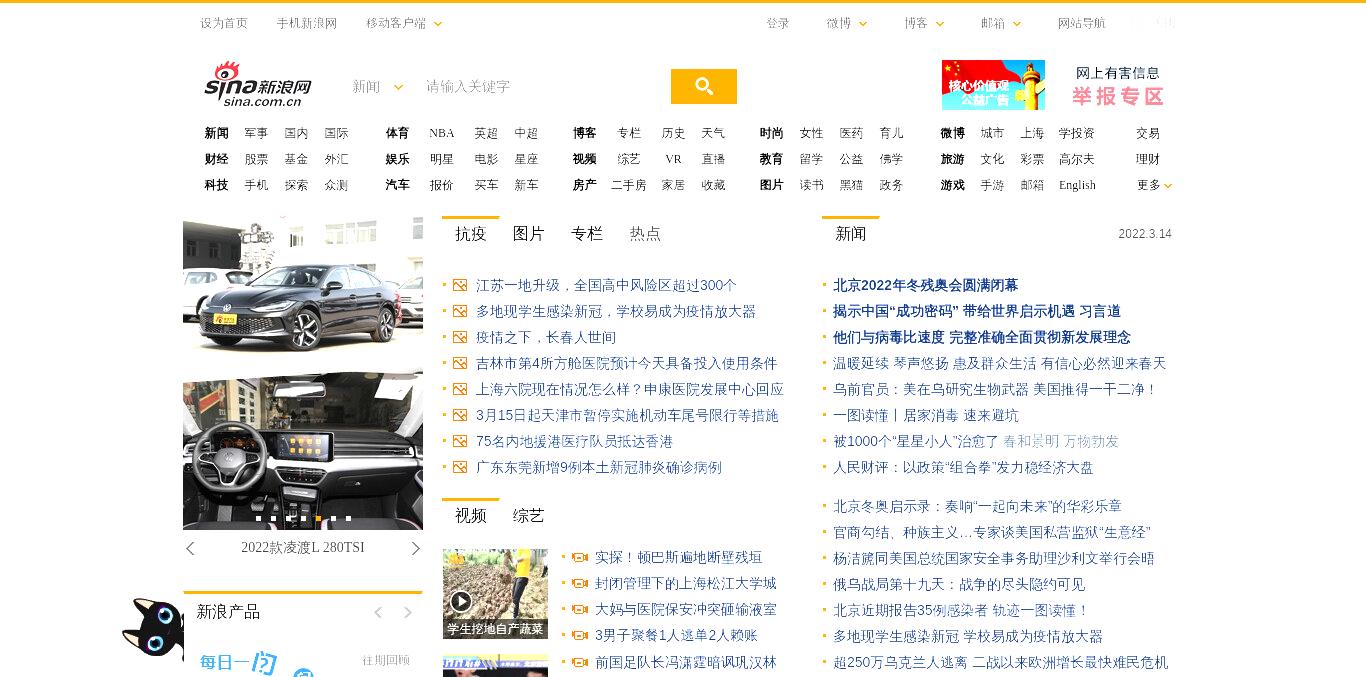Viewport: 1366px width, 677px height.
Task: Open the 财经 navigation link
Action: 216,159
